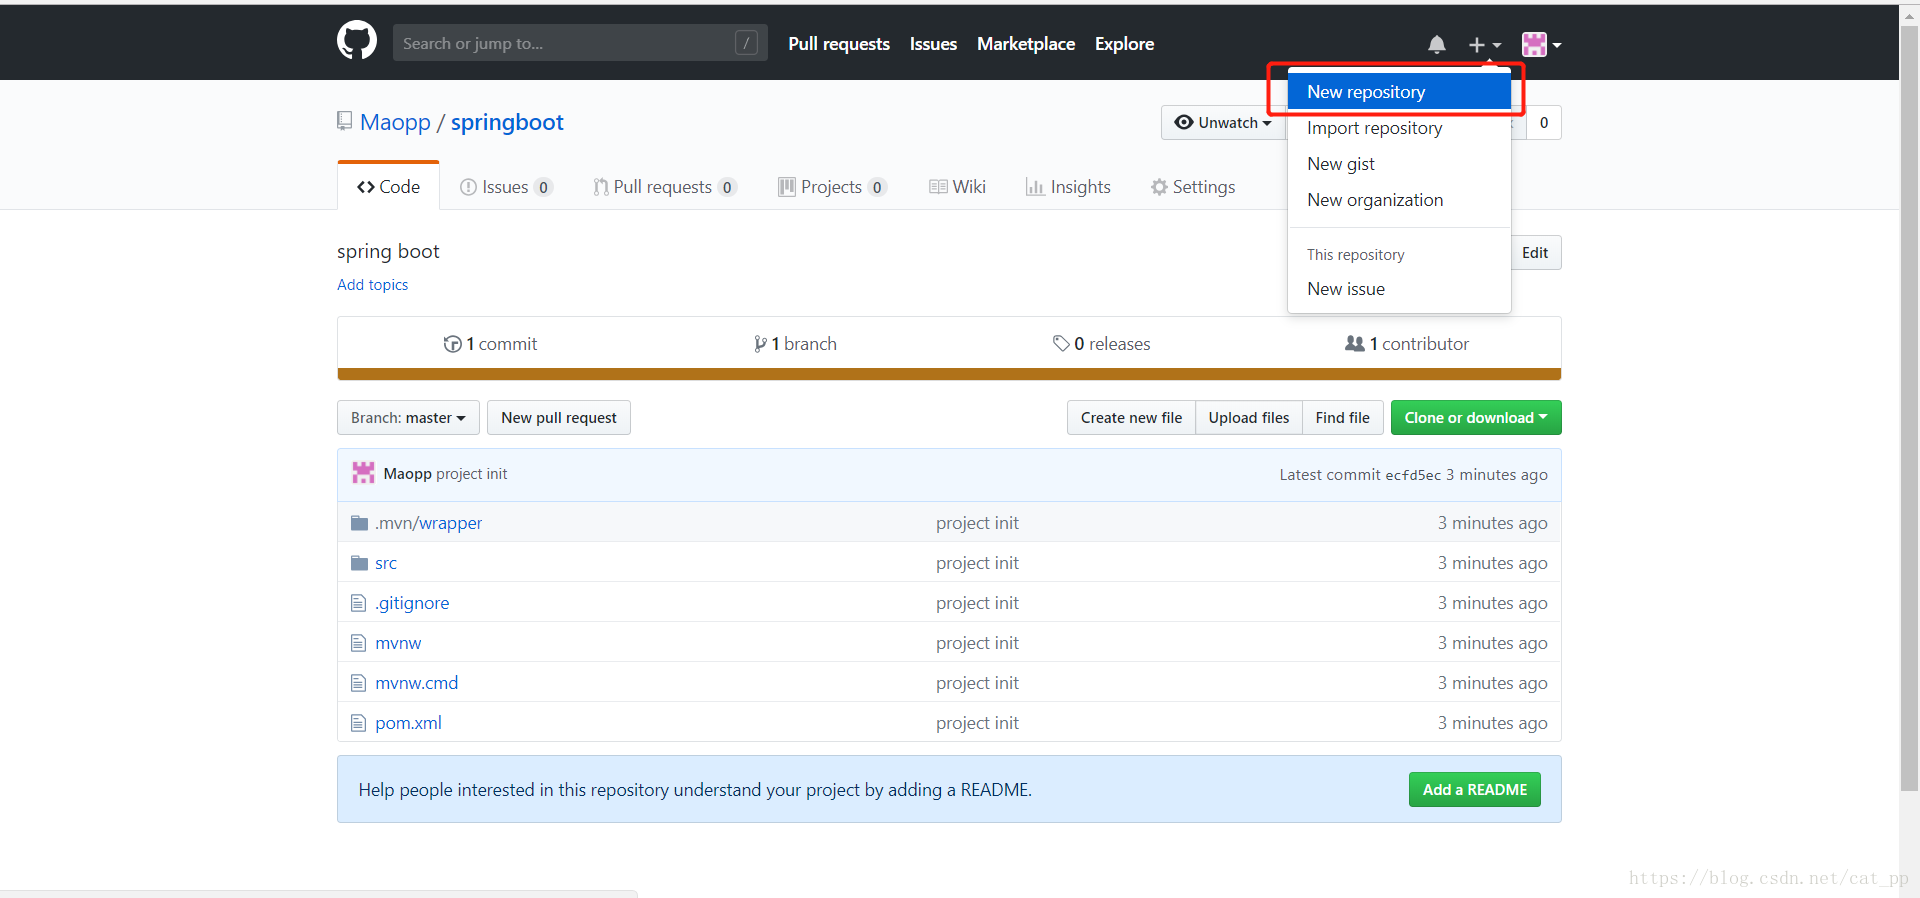Image resolution: width=1920 pixels, height=898 pixels.
Task: View the 1 commit history link
Action: (x=490, y=344)
